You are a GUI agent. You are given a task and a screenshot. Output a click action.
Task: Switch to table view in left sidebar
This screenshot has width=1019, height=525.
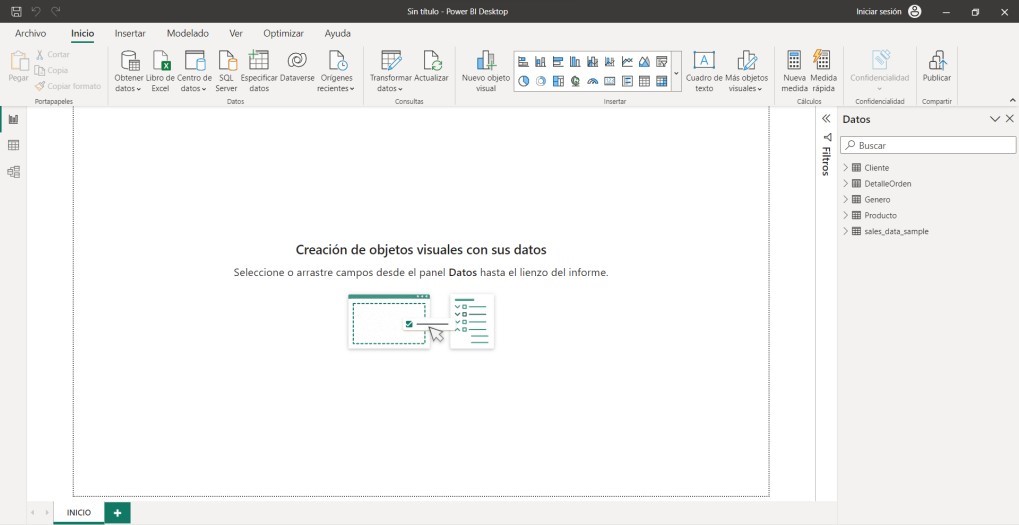[x=13, y=146]
